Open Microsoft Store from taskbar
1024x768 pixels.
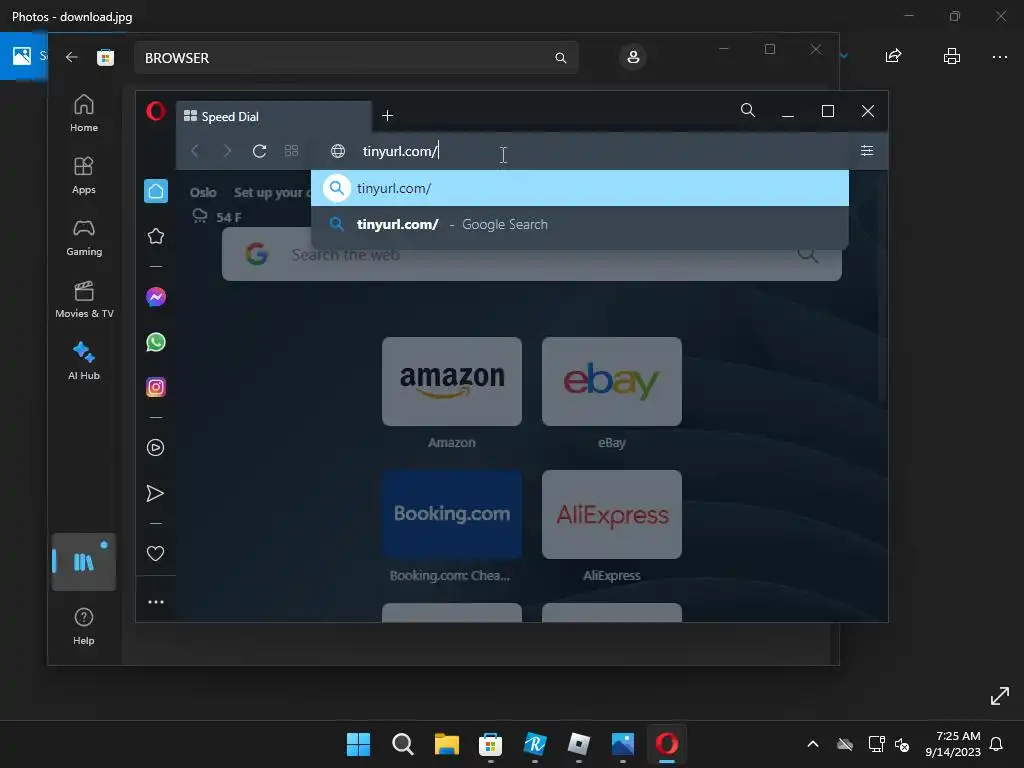coord(490,744)
